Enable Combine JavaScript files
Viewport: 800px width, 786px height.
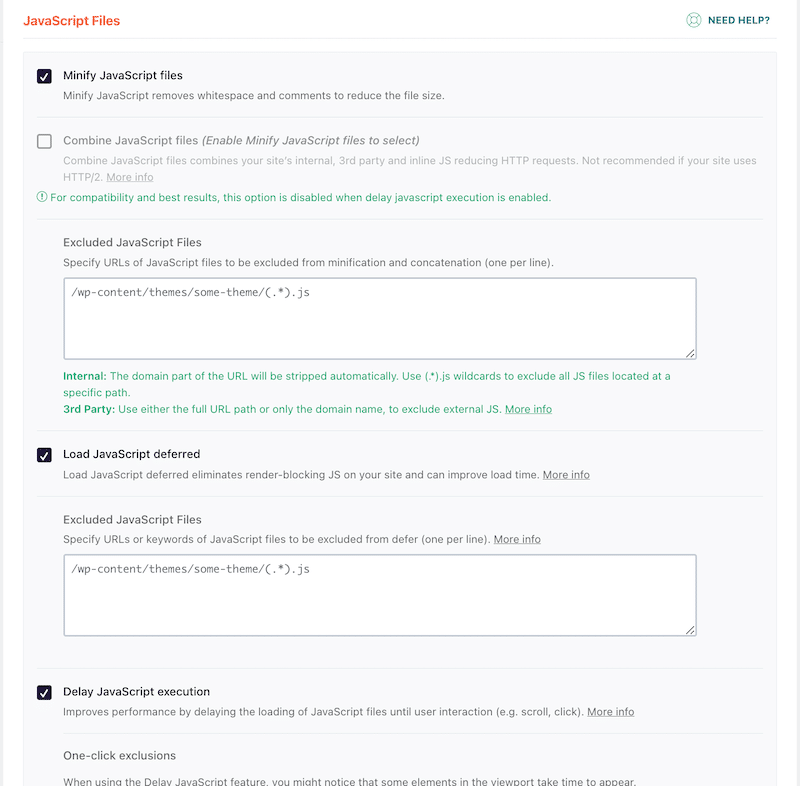[x=44, y=142]
